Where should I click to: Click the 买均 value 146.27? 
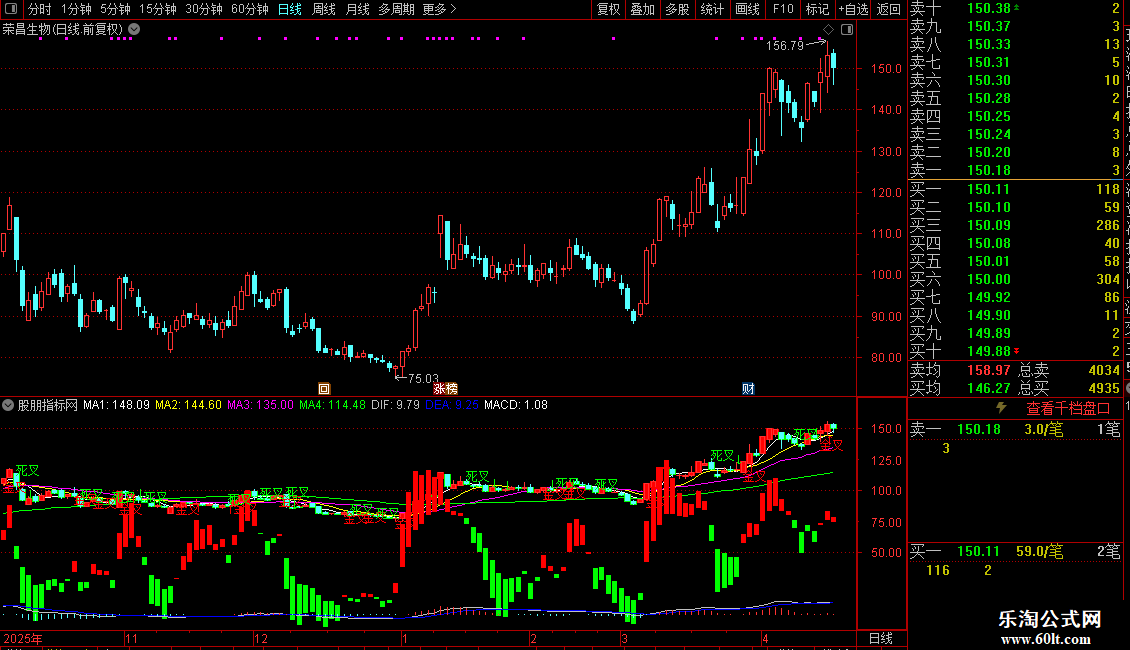(989, 388)
